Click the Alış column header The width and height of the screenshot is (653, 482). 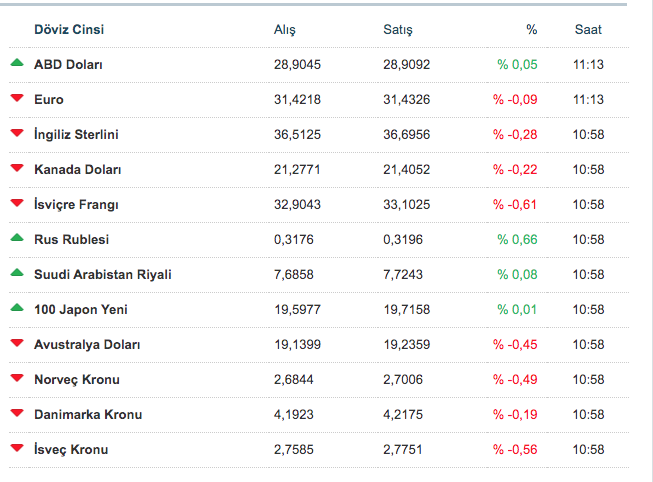point(285,30)
